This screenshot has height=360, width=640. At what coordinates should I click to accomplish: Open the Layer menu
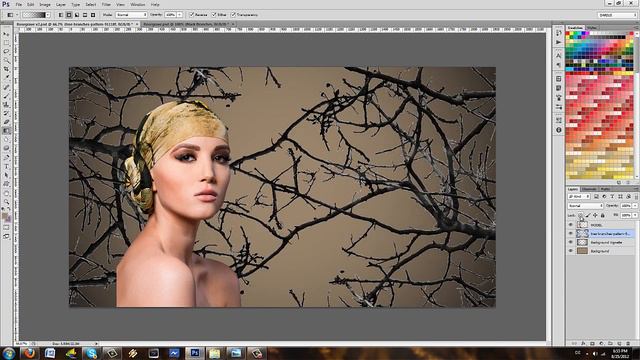coord(61,4)
